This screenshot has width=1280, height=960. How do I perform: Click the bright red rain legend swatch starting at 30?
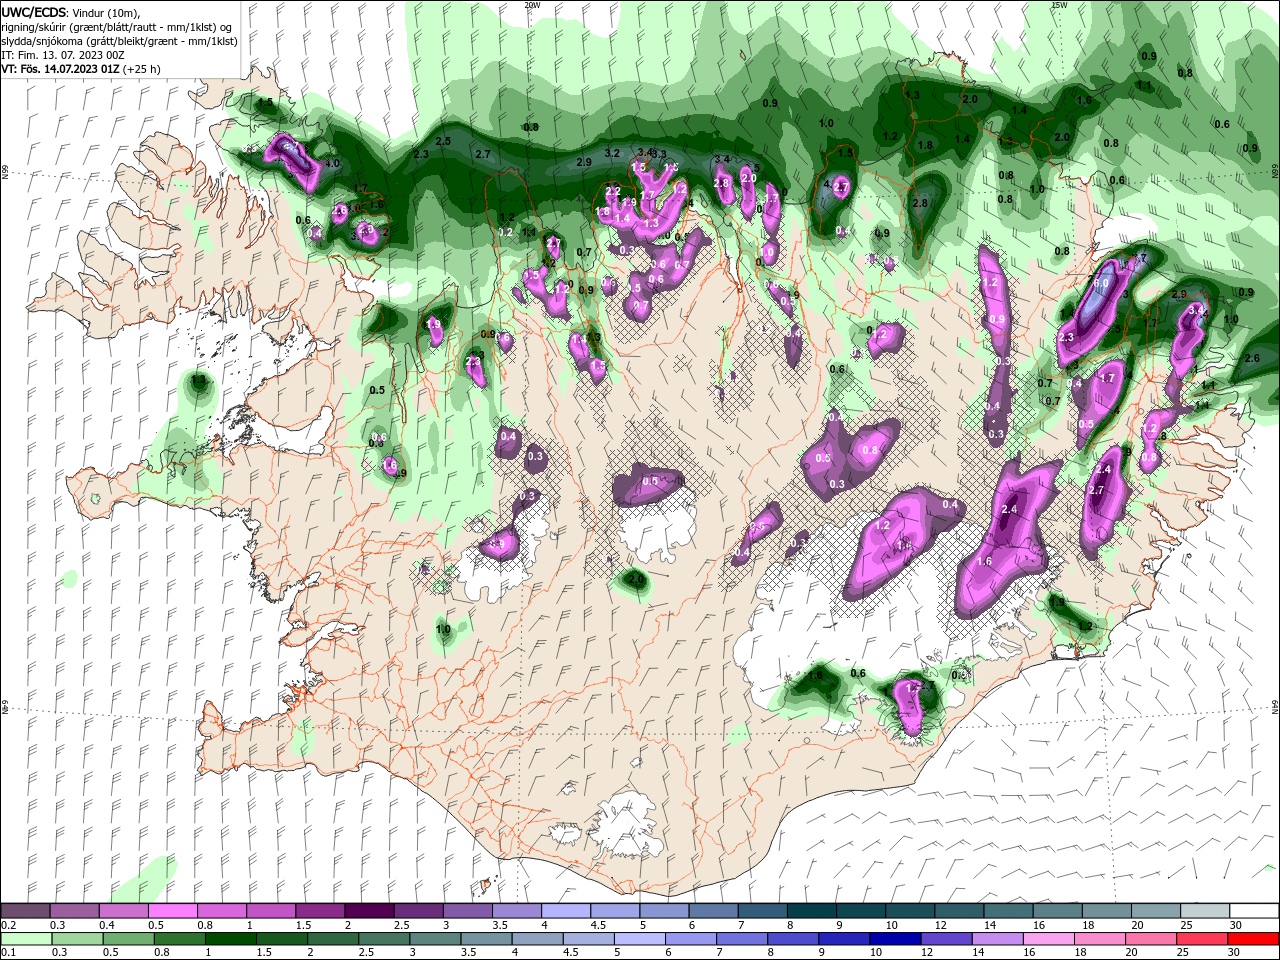(x=1253, y=939)
